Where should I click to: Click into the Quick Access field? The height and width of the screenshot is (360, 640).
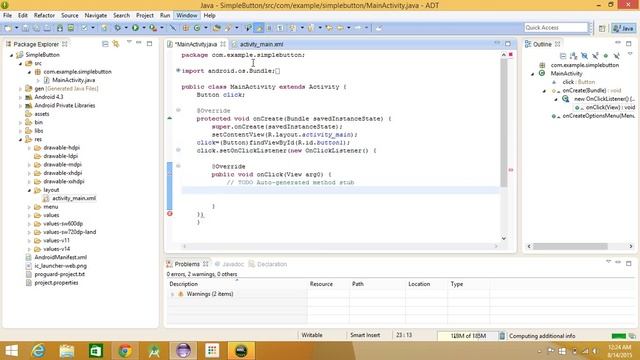[556, 27]
